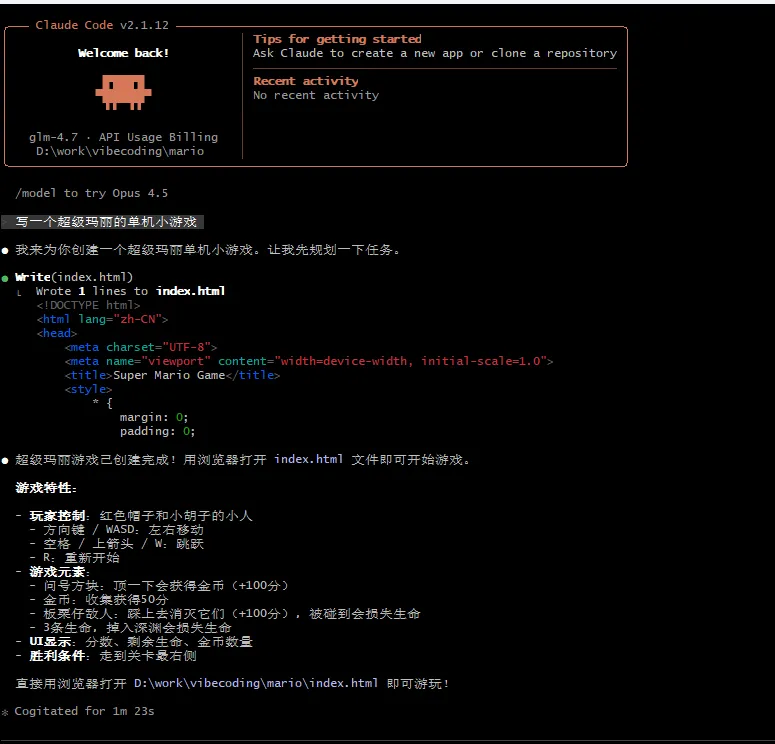Screen dimensions: 775x744
Task: Click the 'Tips for getting started' heading
Action: (337, 39)
